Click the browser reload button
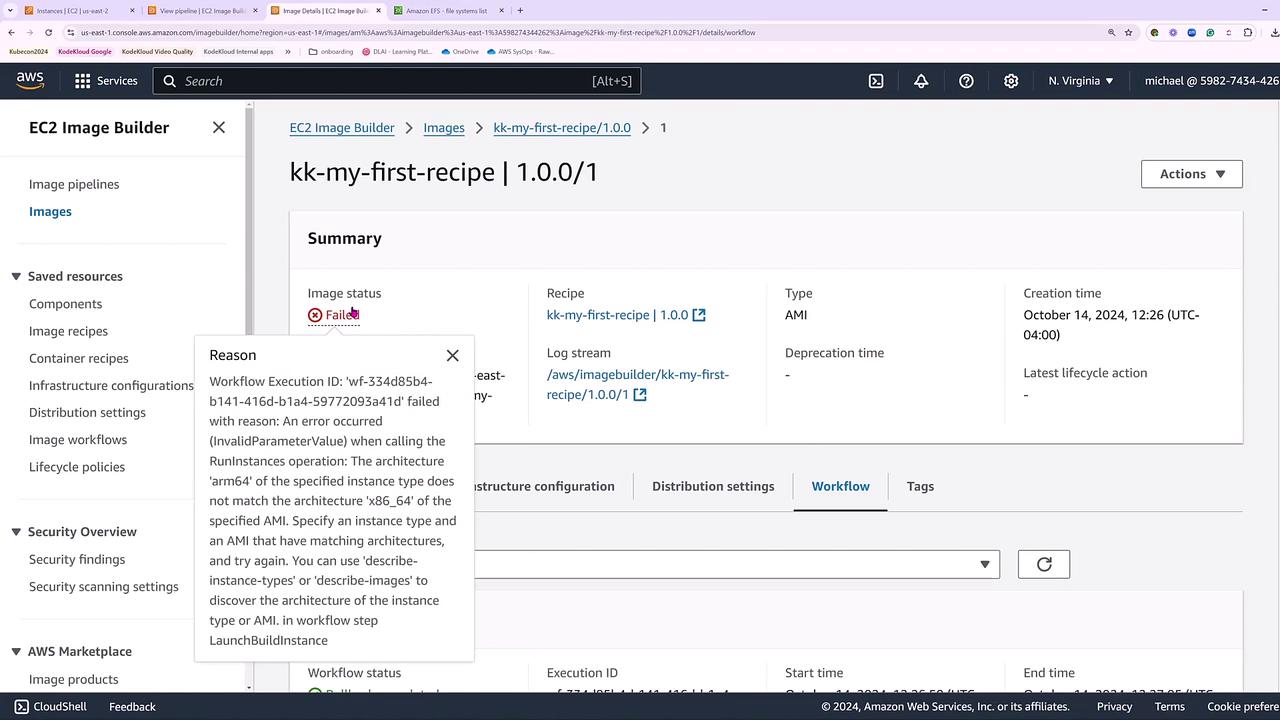This screenshot has width=1280, height=720. coord(48,32)
